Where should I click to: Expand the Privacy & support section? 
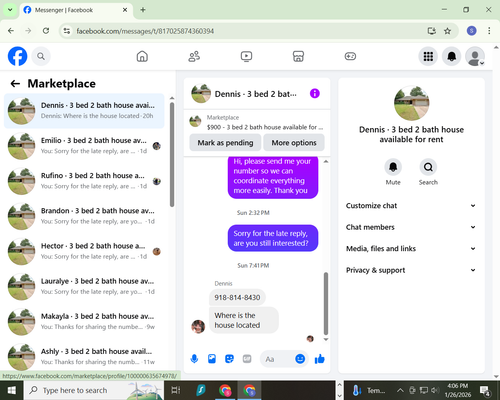[411, 270]
